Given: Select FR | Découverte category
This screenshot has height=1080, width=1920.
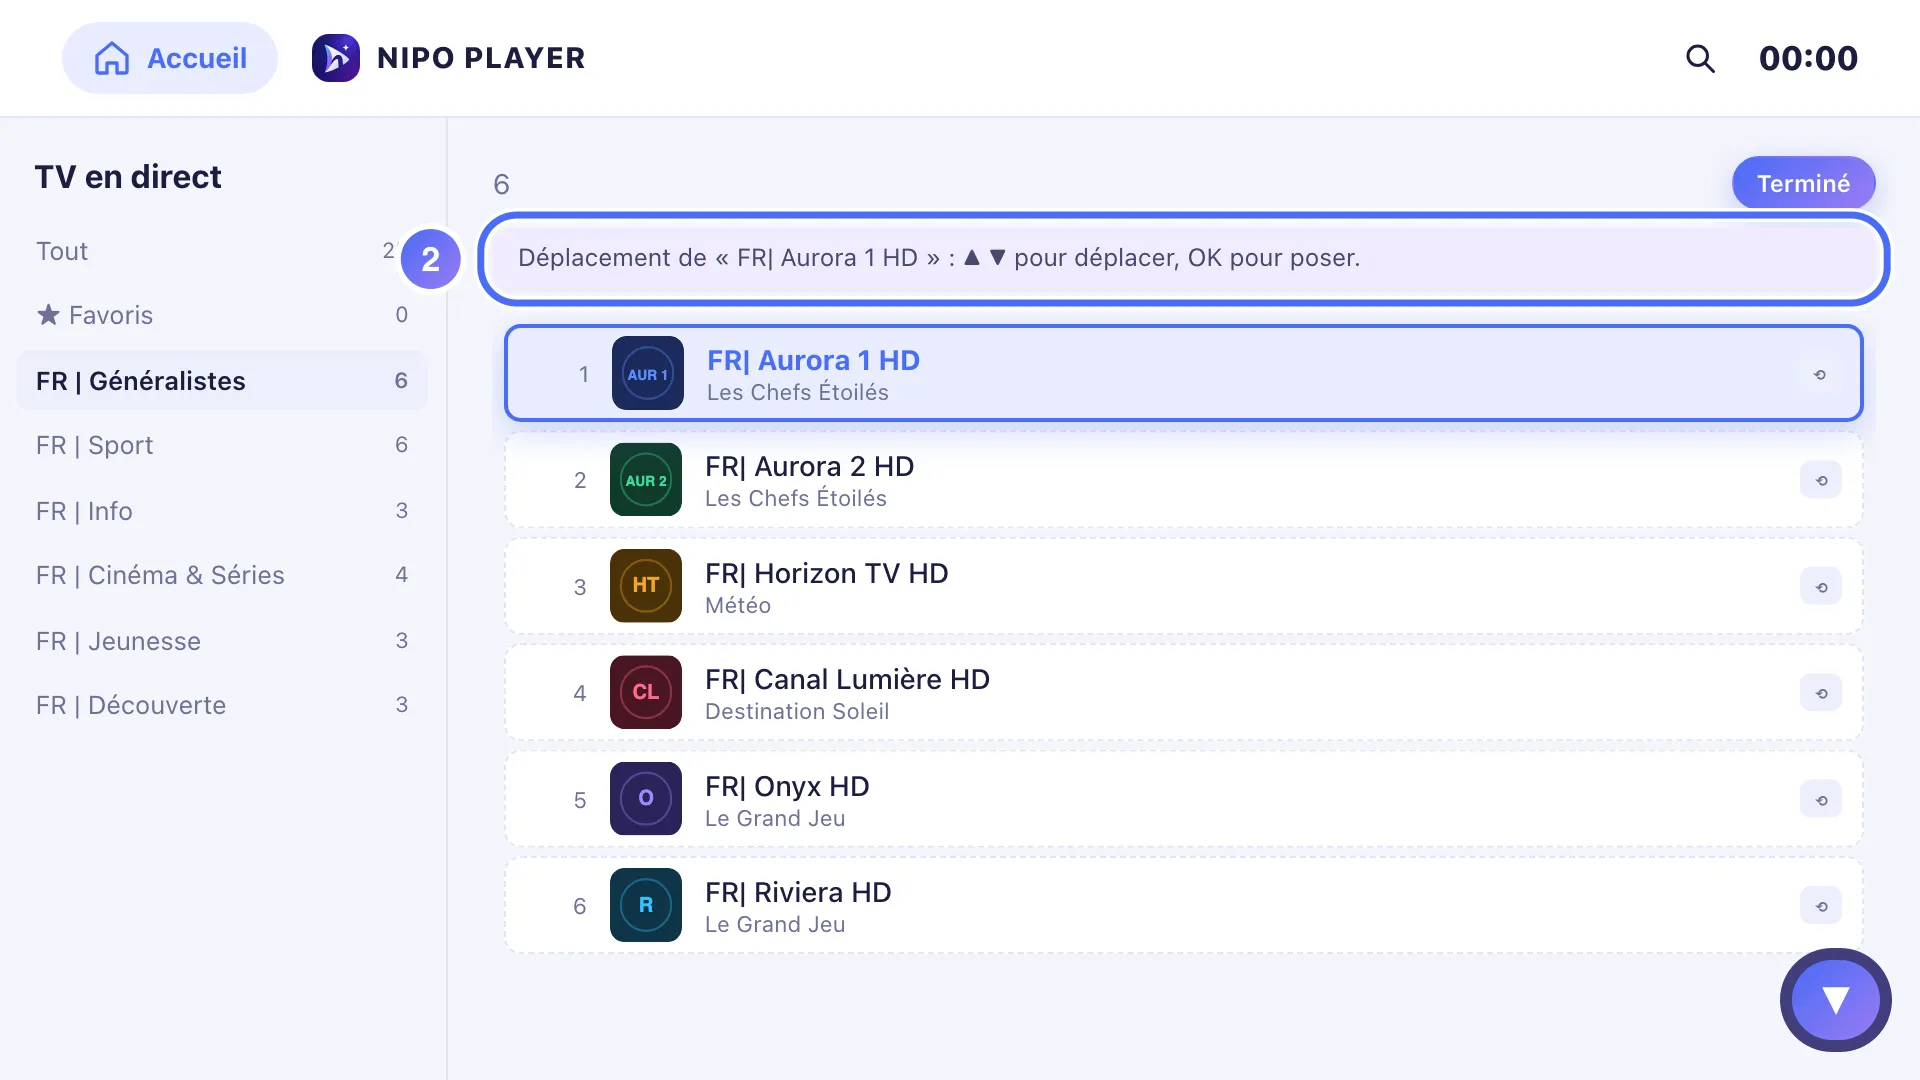Looking at the screenshot, I should 222,705.
